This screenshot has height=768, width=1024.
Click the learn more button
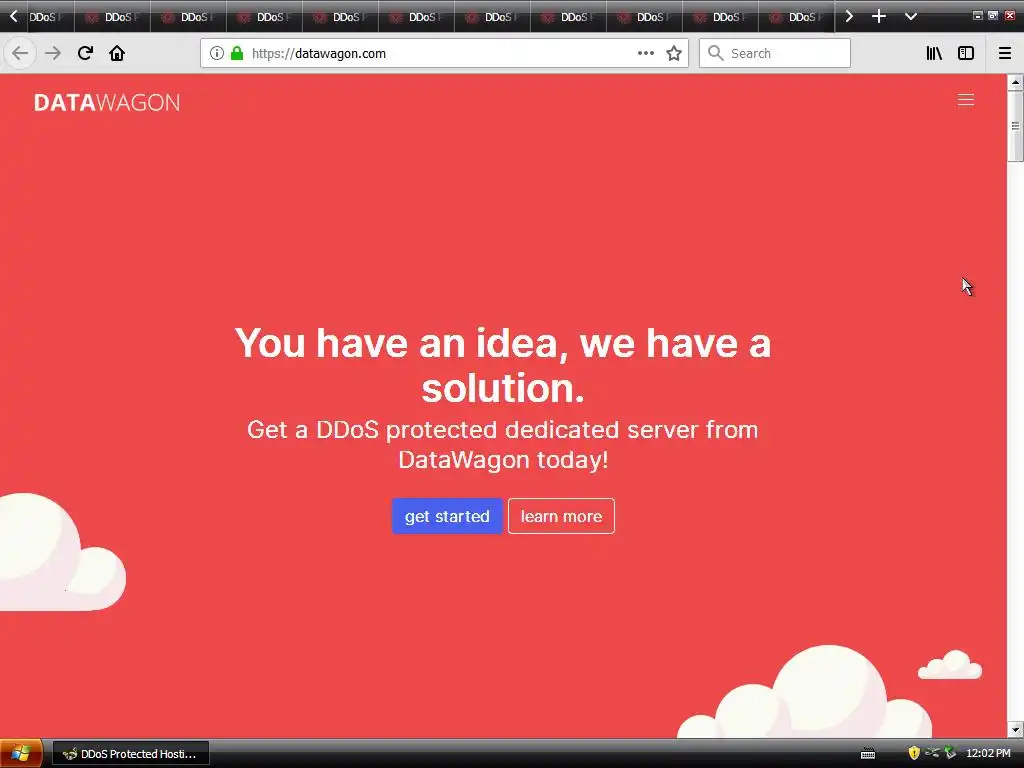point(561,516)
